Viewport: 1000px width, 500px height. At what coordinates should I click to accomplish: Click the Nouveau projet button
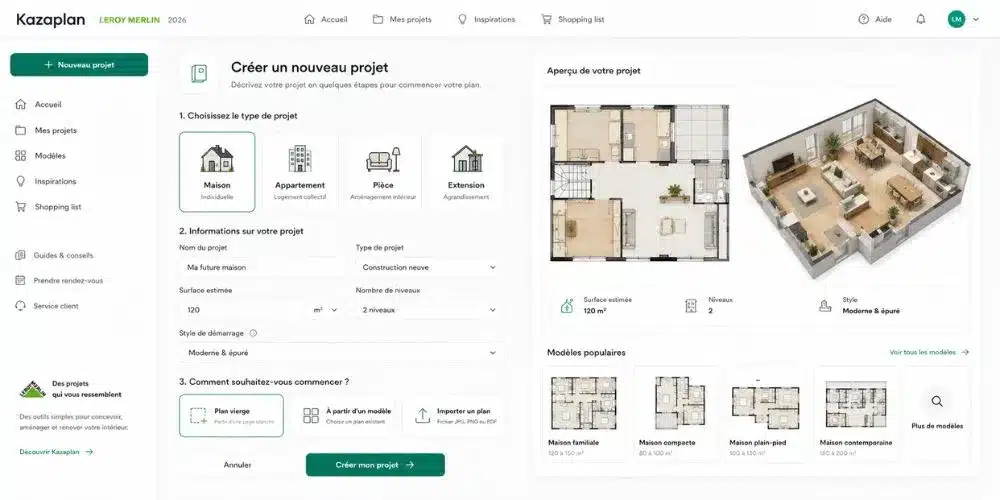[x=79, y=64]
